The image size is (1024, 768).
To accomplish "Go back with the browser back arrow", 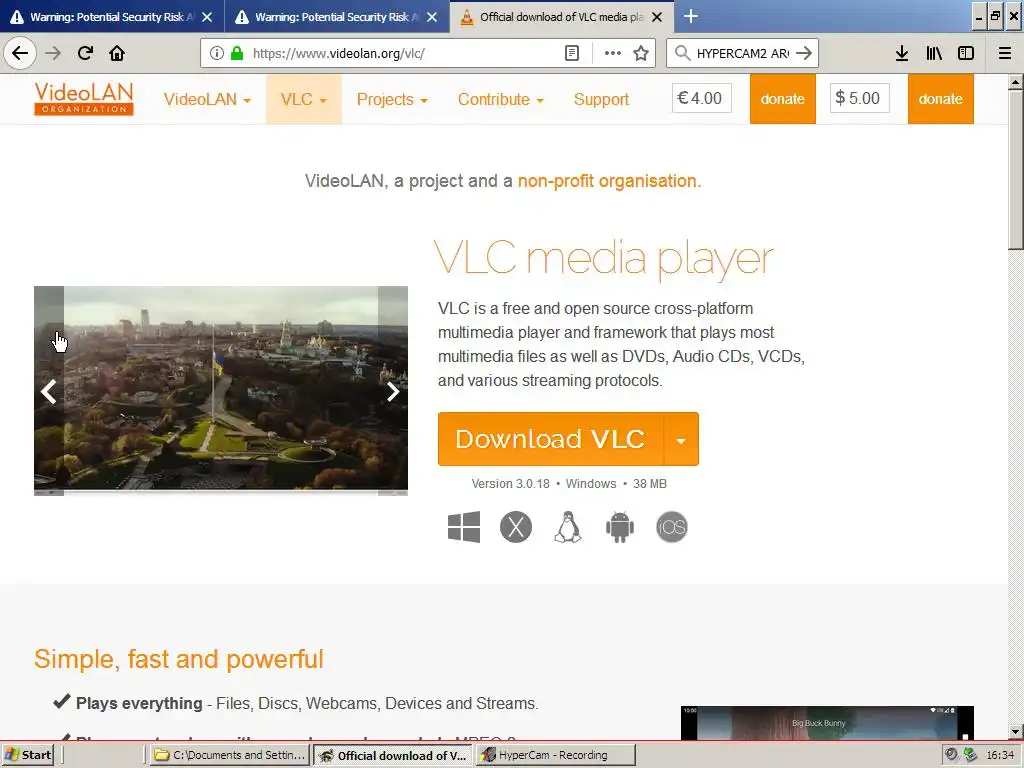I will tap(20, 53).
